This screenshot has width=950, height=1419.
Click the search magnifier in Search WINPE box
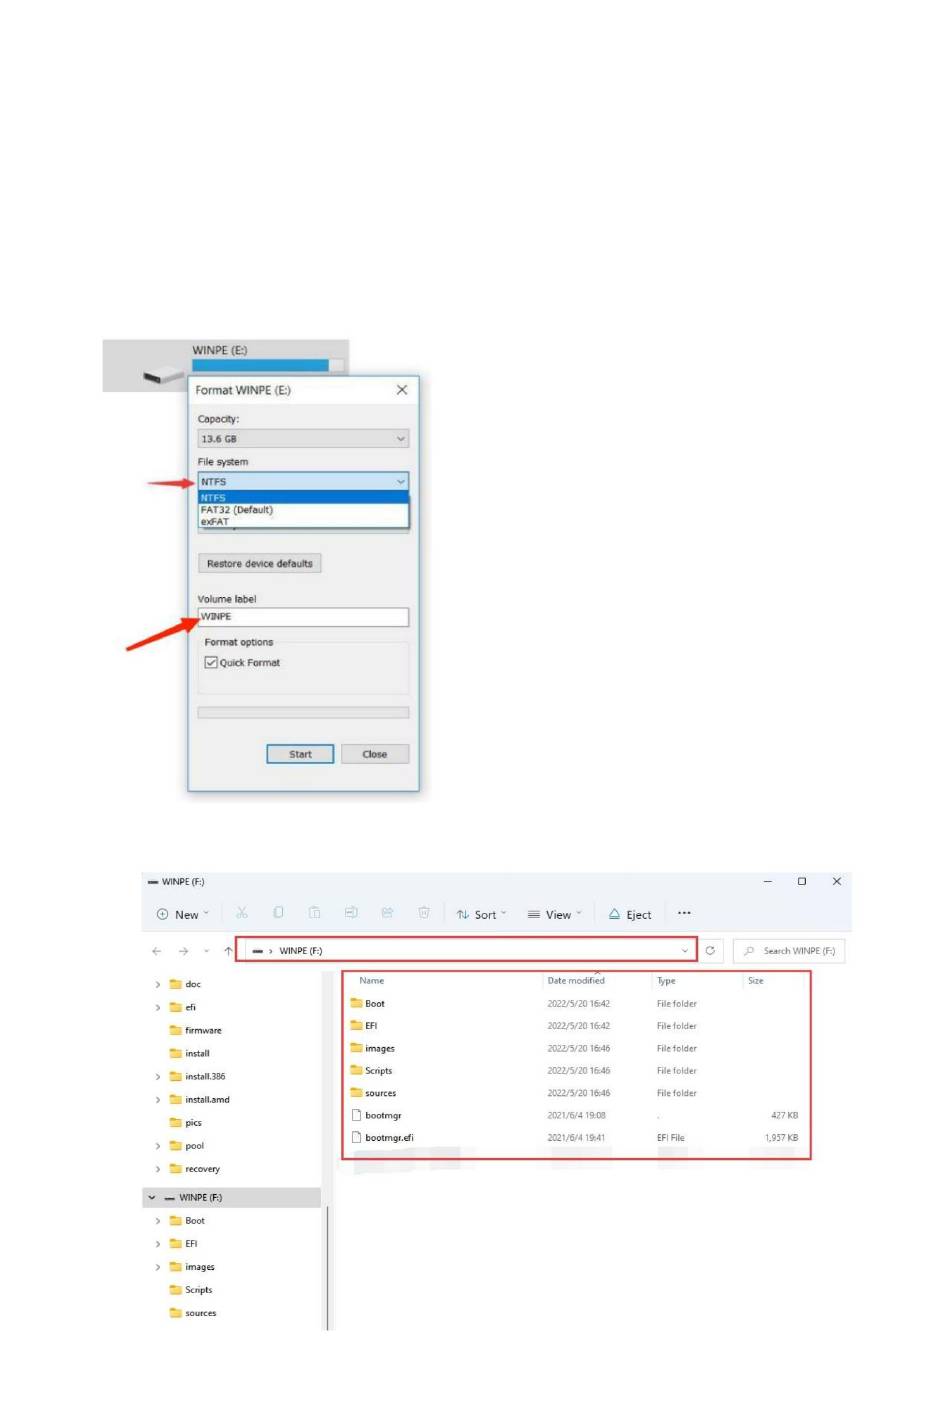pyautogui.click(x=749, y=951)
